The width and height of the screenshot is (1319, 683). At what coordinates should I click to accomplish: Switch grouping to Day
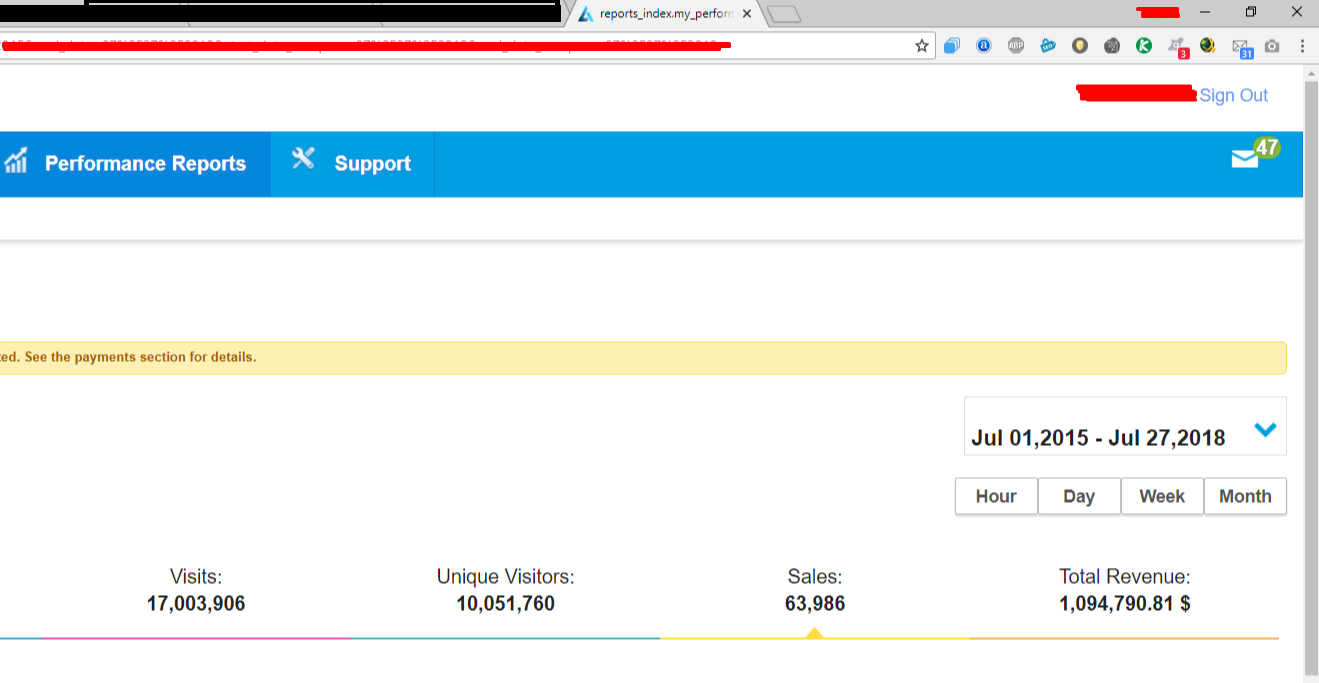(x=1079, y=496)
